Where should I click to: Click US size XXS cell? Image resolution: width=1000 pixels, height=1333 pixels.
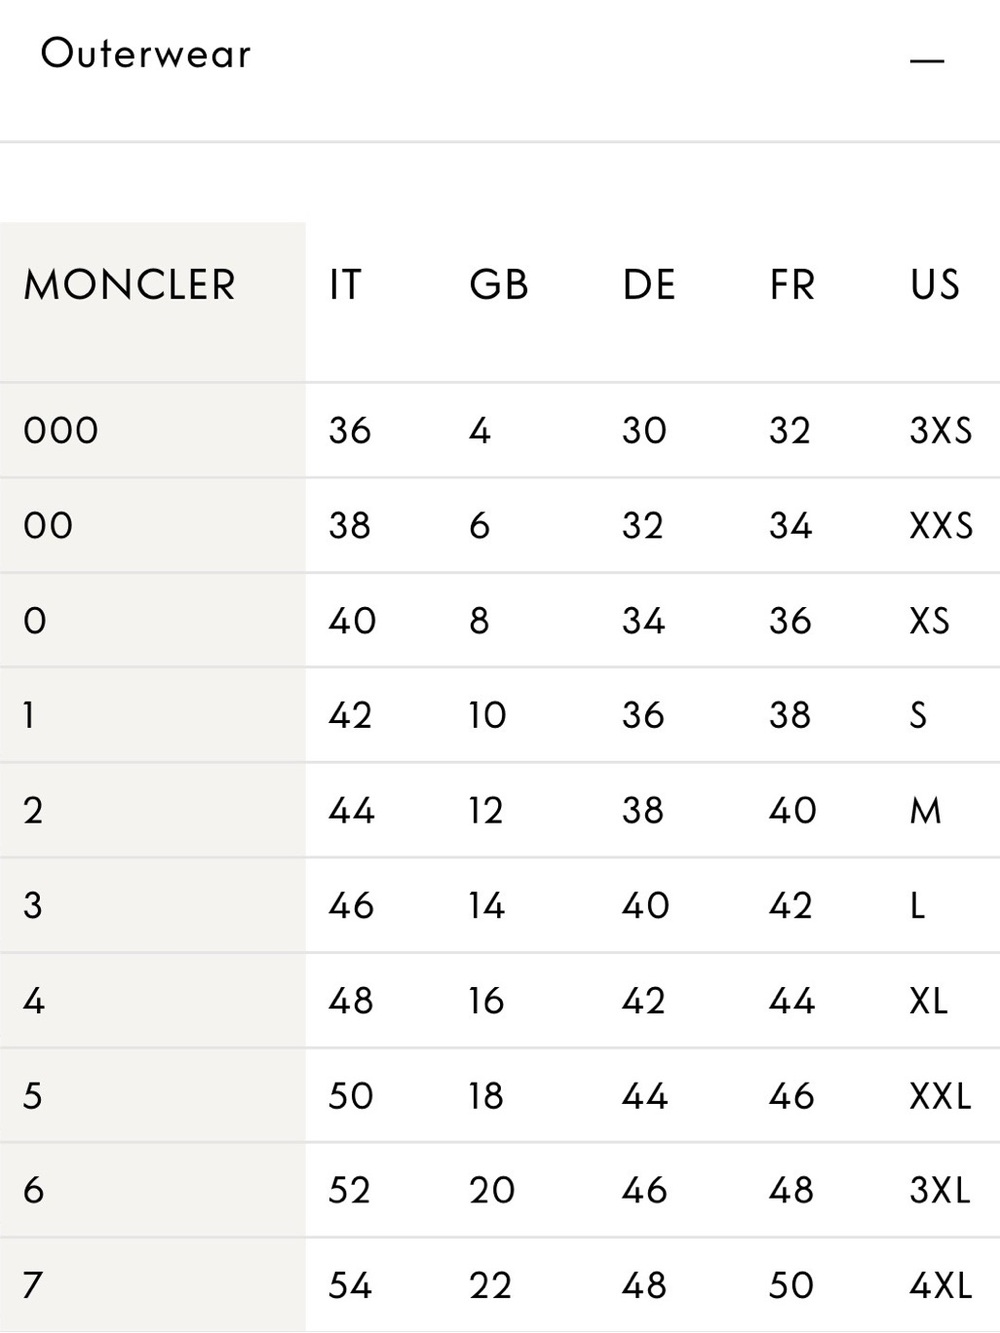click(x=941, y=526)
